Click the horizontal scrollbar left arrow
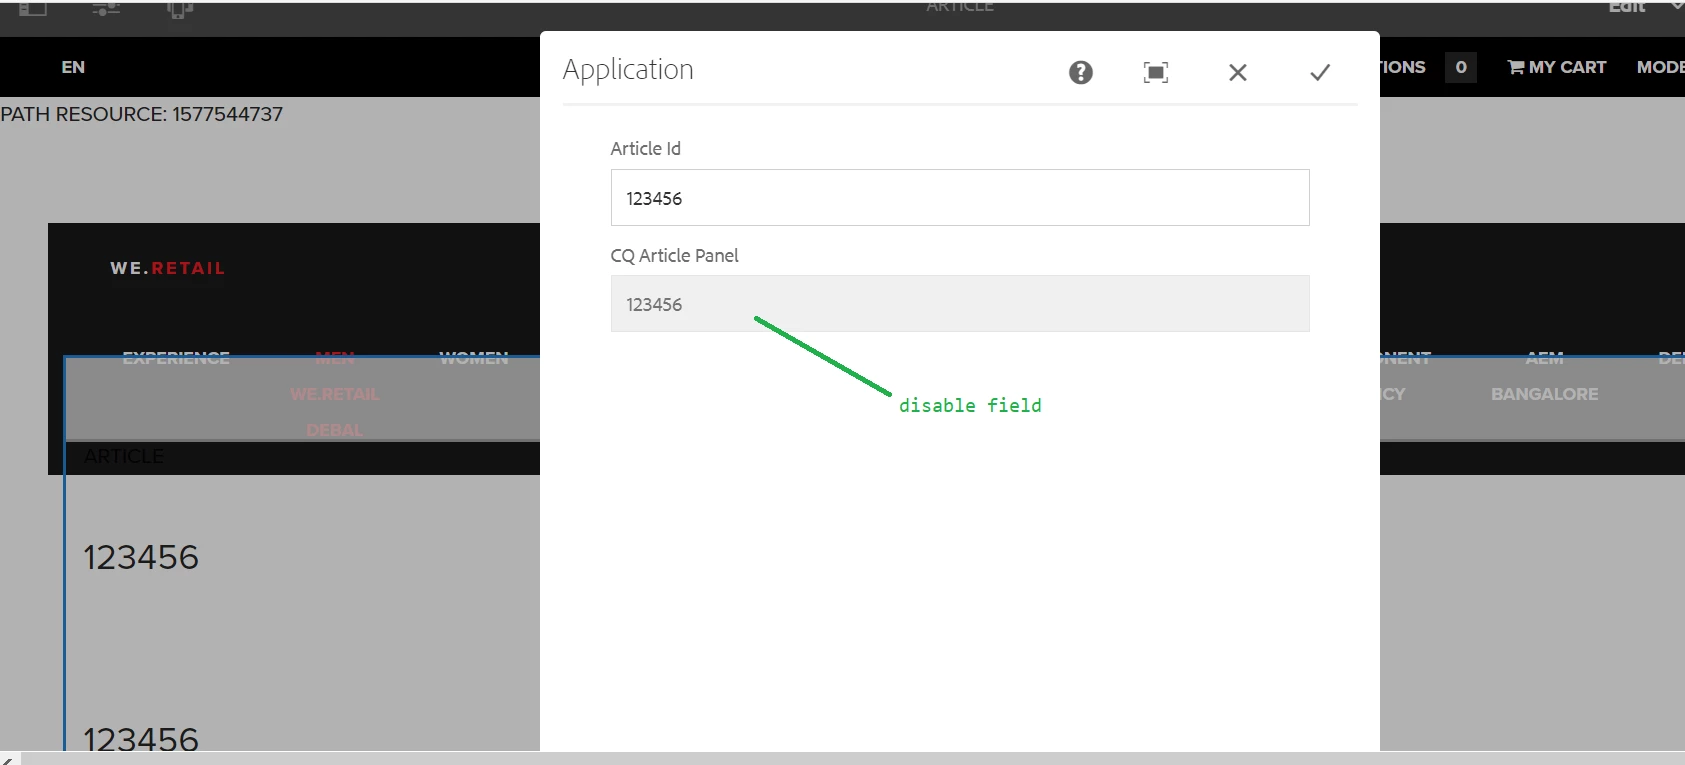The width and height of the screenshot is (1685, 765). [9, 758]
